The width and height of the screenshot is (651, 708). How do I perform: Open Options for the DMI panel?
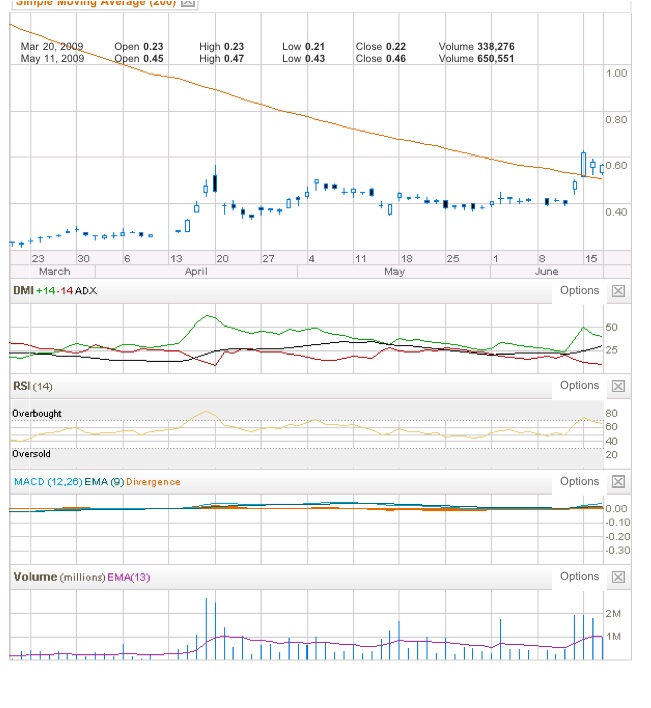coord(579,291)
